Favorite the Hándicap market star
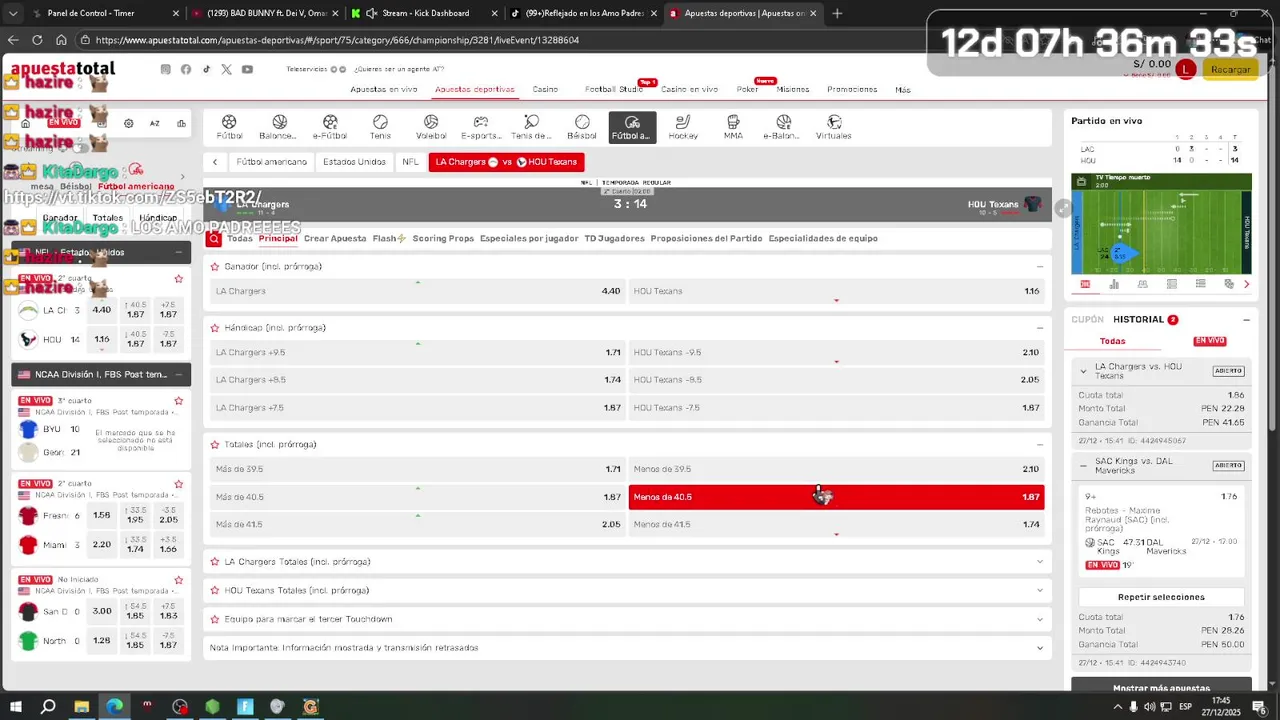The width and height of the screenshot is (1280, 720). [x=214, y=328]
